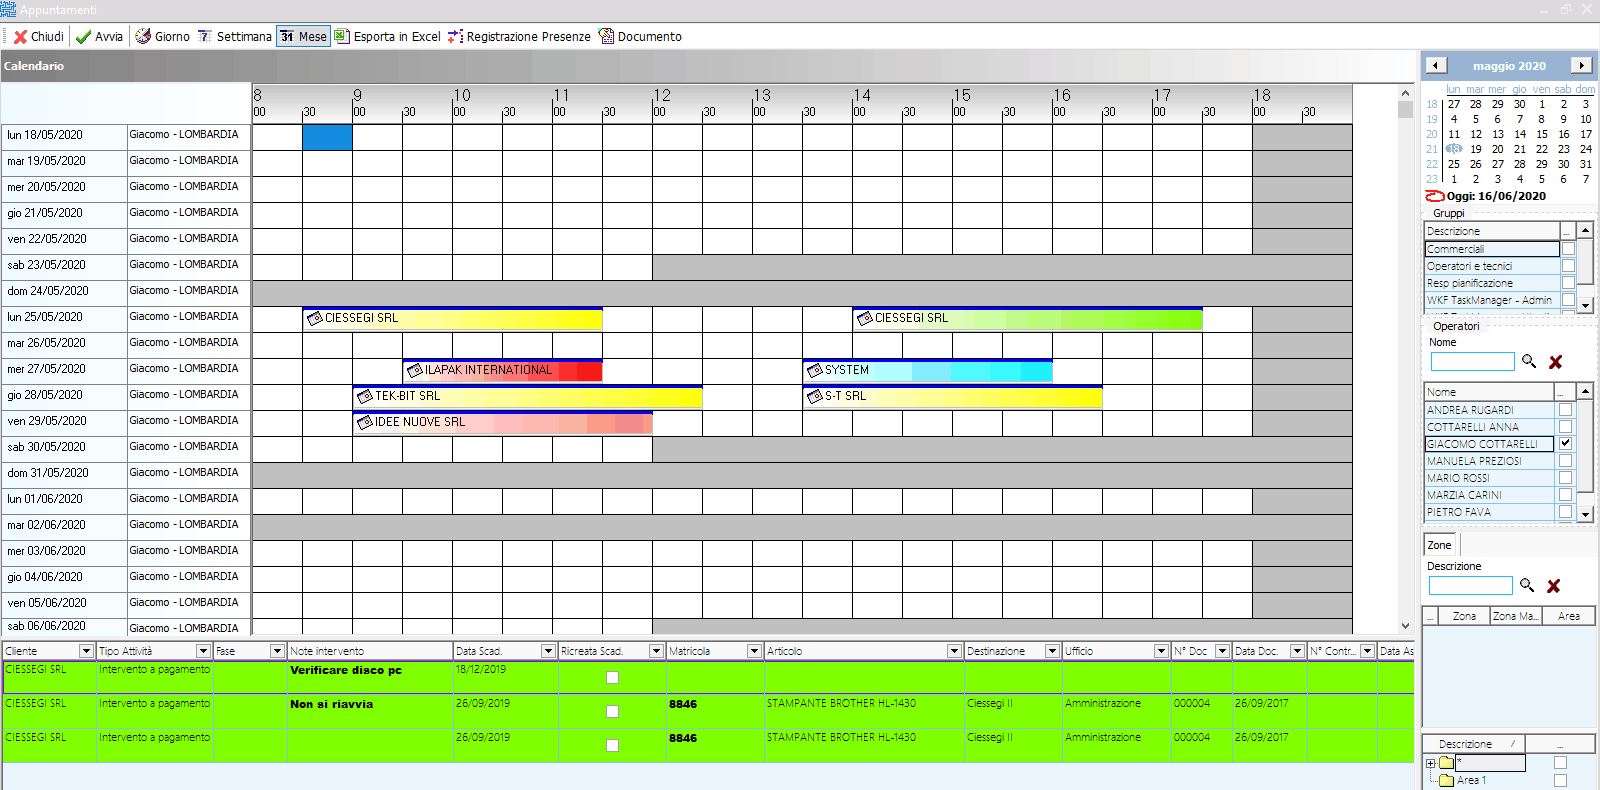Open the Documento toolbar item
The height and width of the screenshot is (790, 1600).
(x=640, y=36)
